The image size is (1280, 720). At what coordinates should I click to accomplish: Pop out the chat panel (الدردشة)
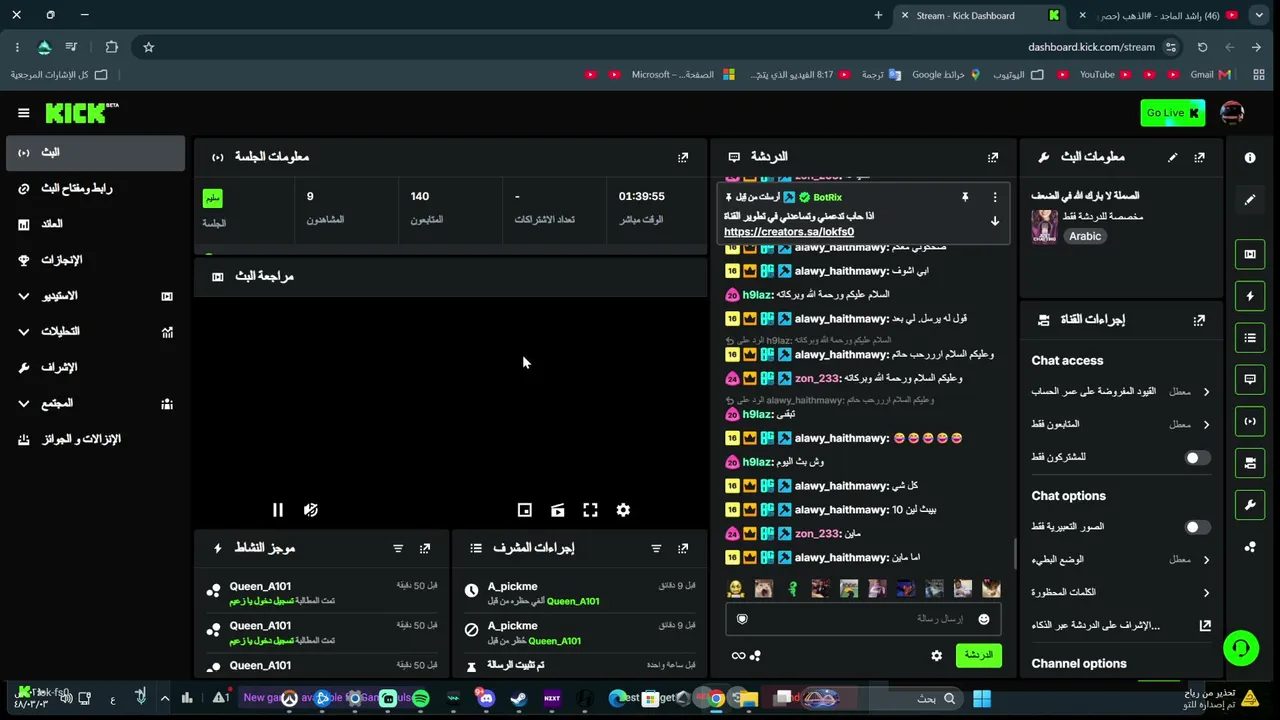993,157
